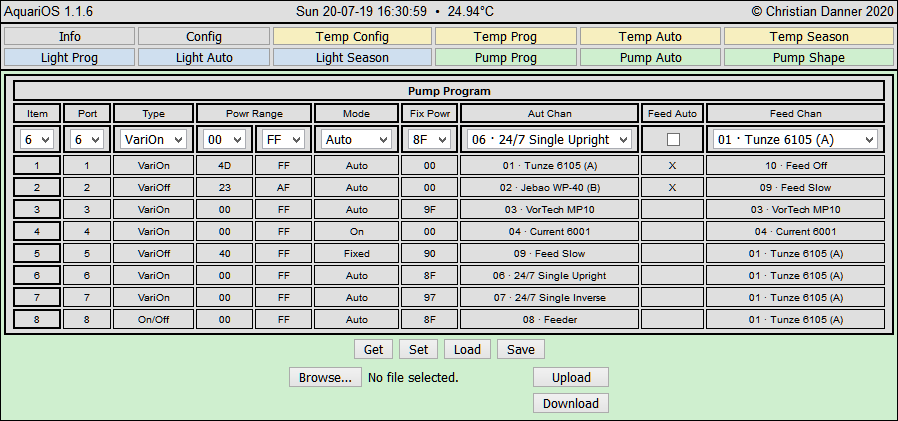Expand the Fix Powr dropdown showing 8F

429,139
